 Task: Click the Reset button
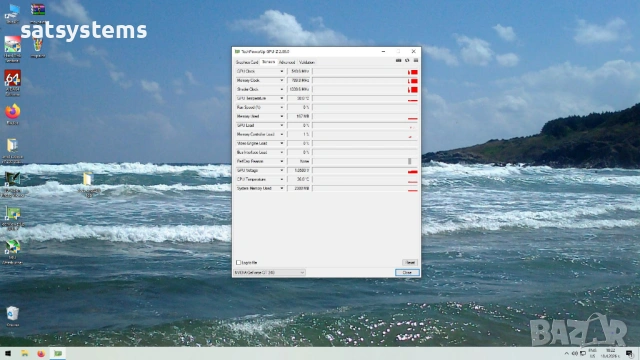tap(410, 262)
